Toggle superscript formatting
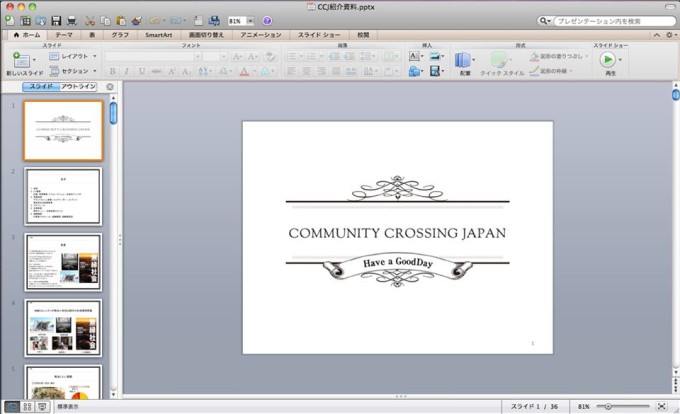The height and width of the screenshot is (414, 680). [172, 71]
